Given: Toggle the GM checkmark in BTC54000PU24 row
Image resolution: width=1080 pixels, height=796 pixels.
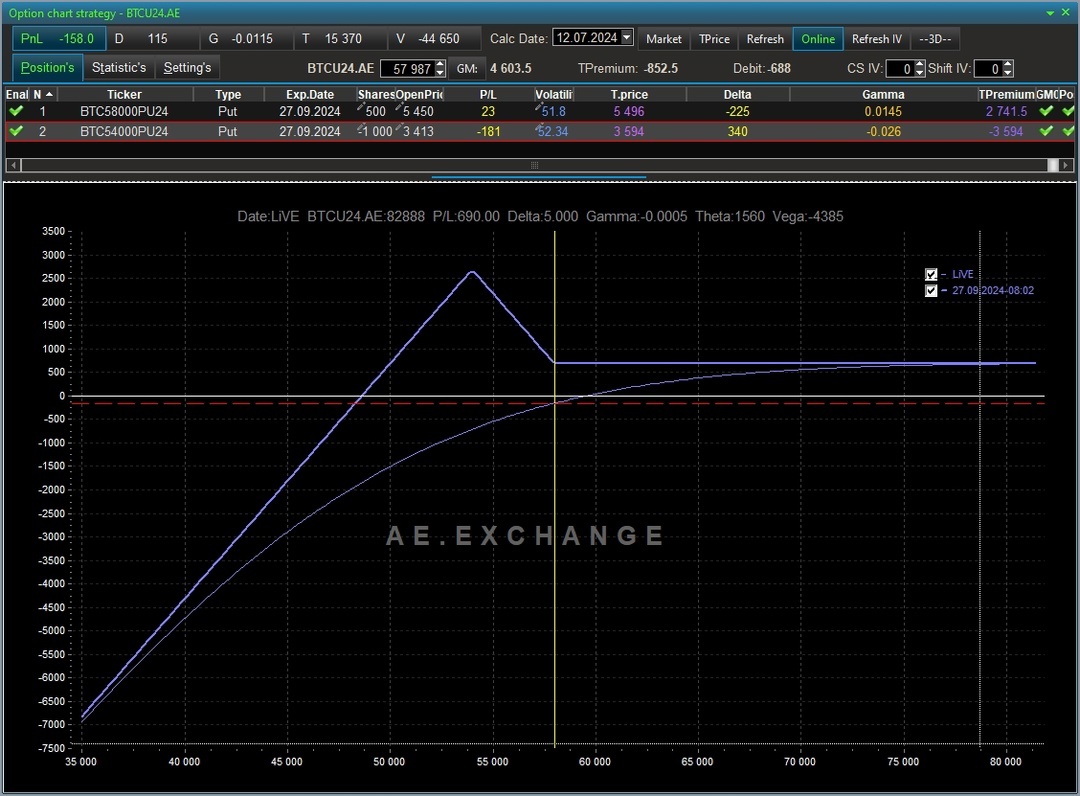Looking at the screenshot, I should click(1046, 131).
